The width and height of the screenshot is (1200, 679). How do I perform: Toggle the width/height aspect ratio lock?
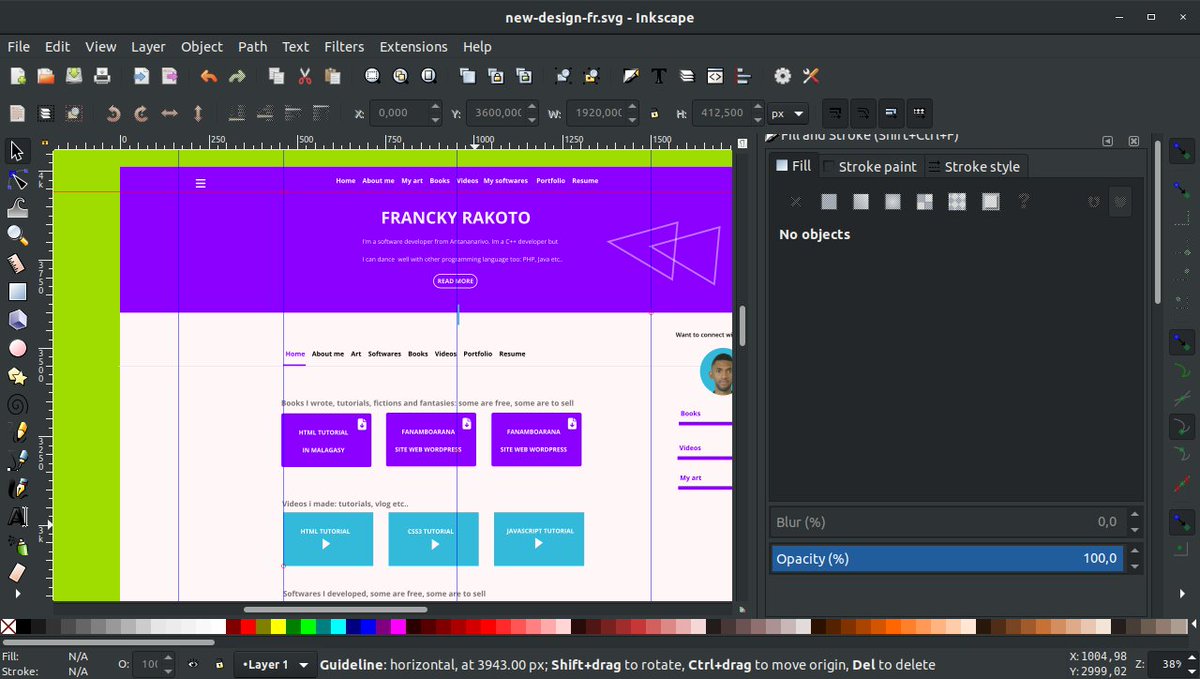point(655,113)
